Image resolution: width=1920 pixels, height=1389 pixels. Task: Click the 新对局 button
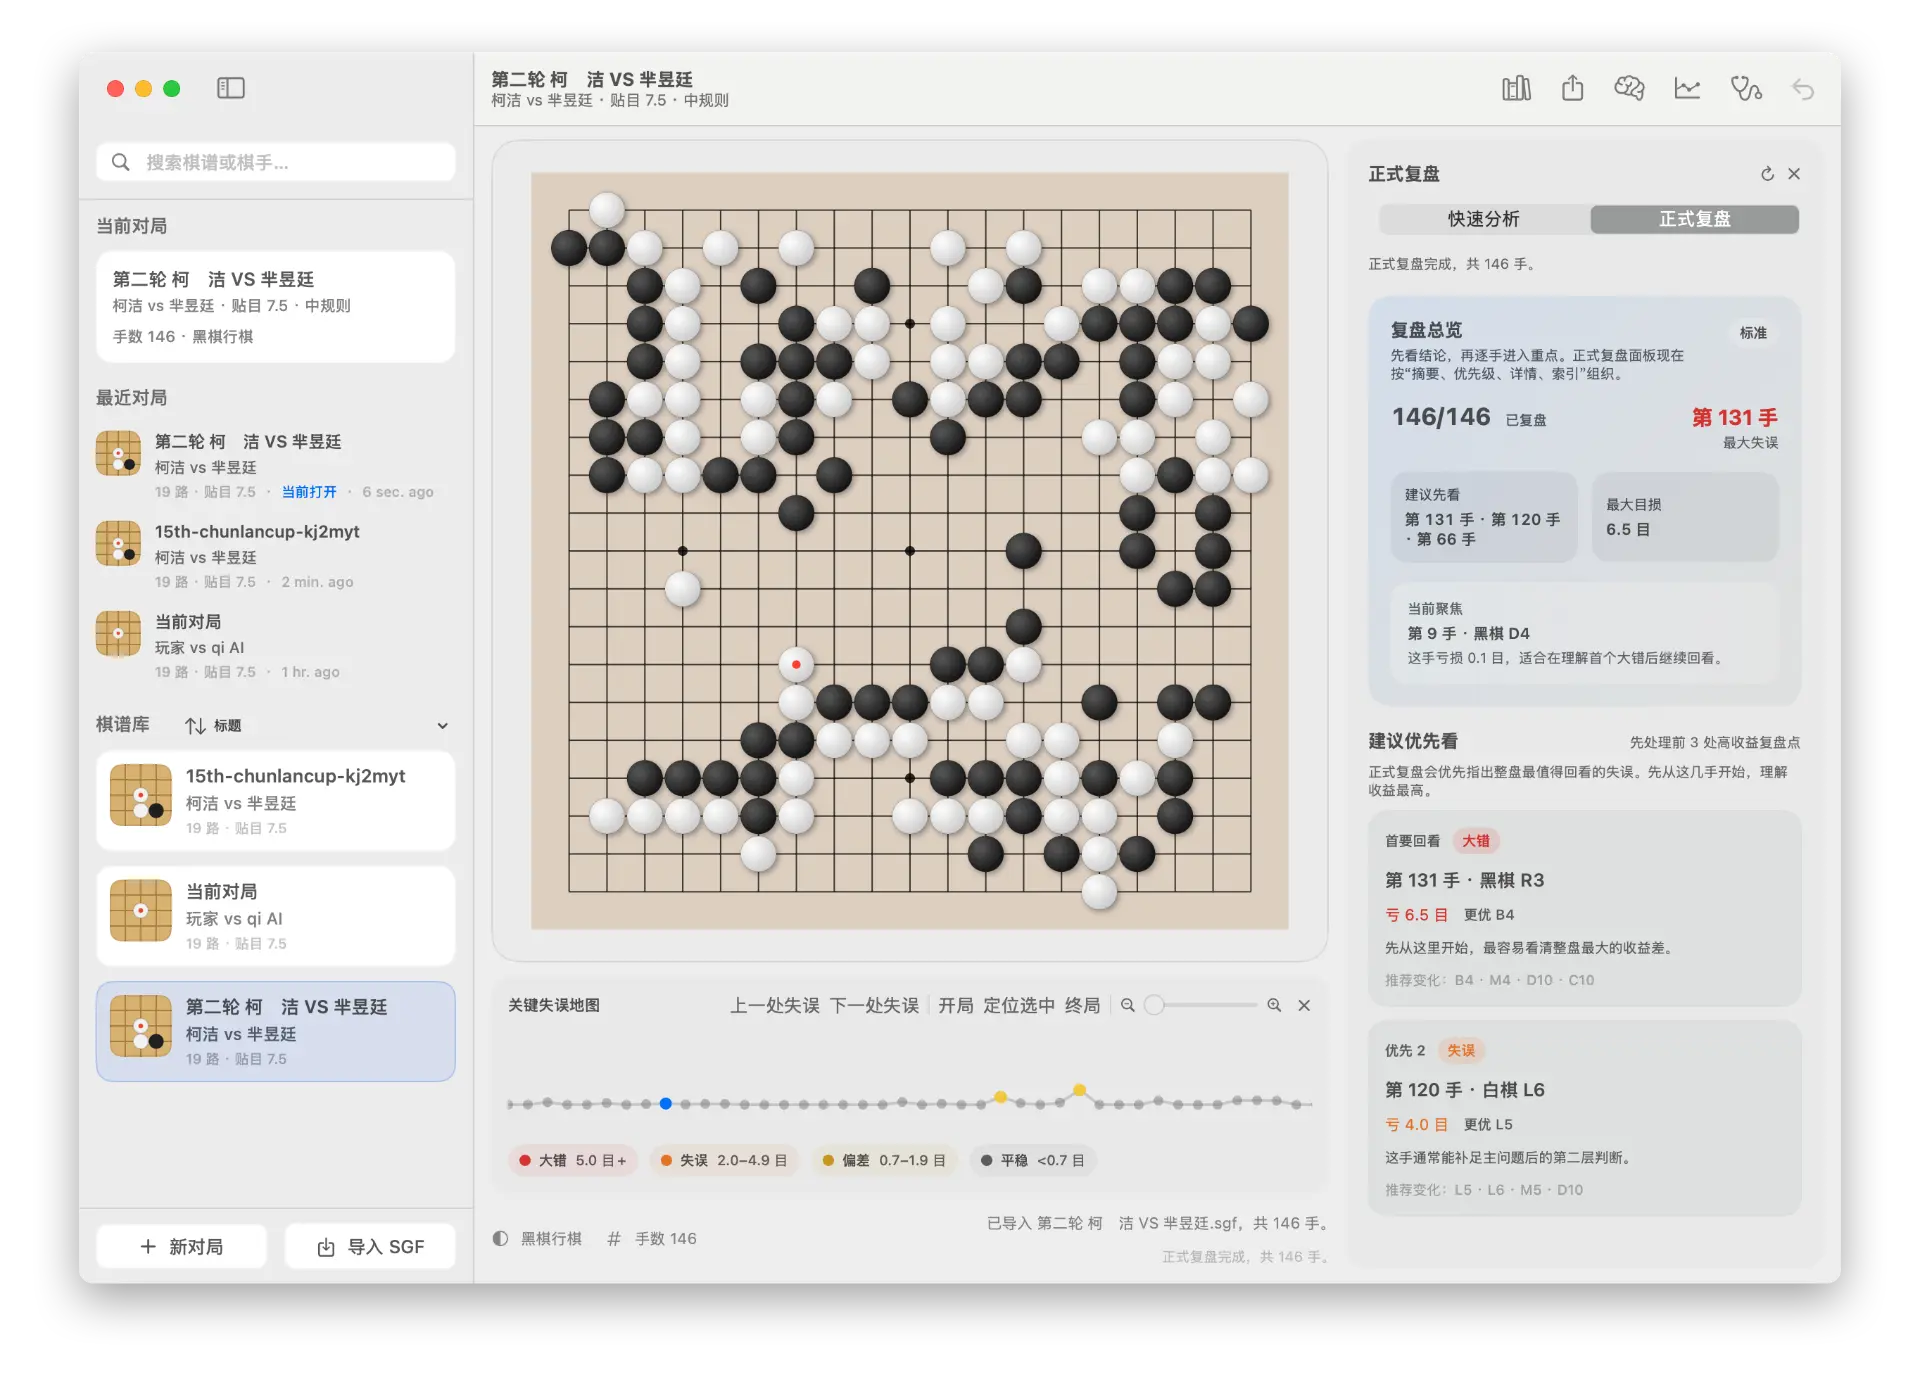pos(182,1246)
